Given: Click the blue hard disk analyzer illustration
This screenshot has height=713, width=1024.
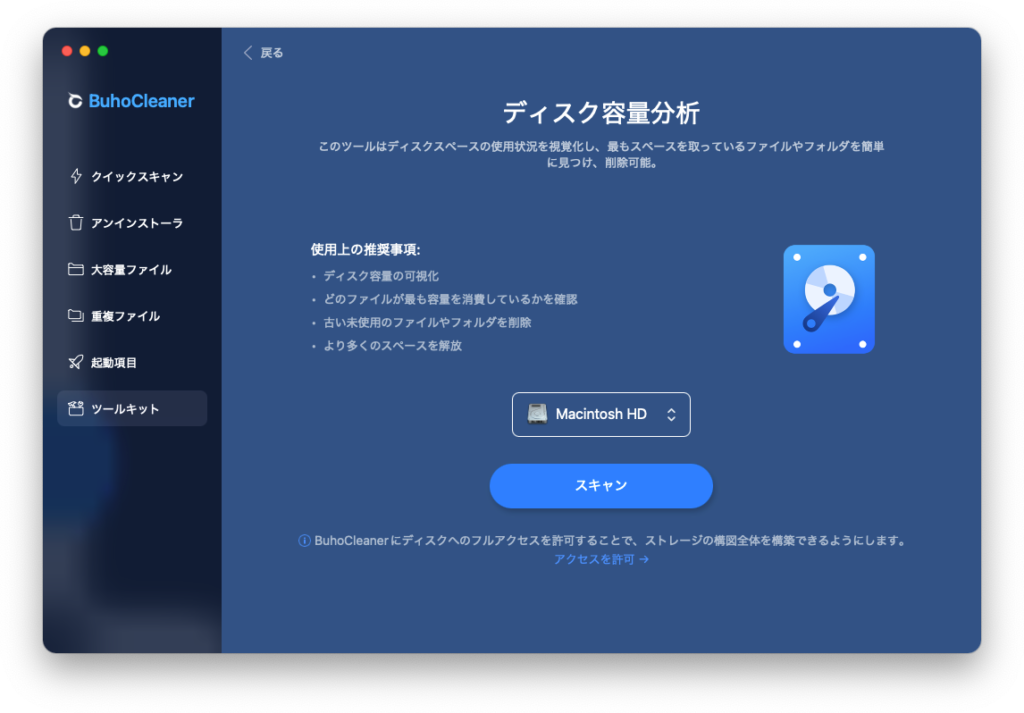Looking at the screenshot, I should coord(829,299).
